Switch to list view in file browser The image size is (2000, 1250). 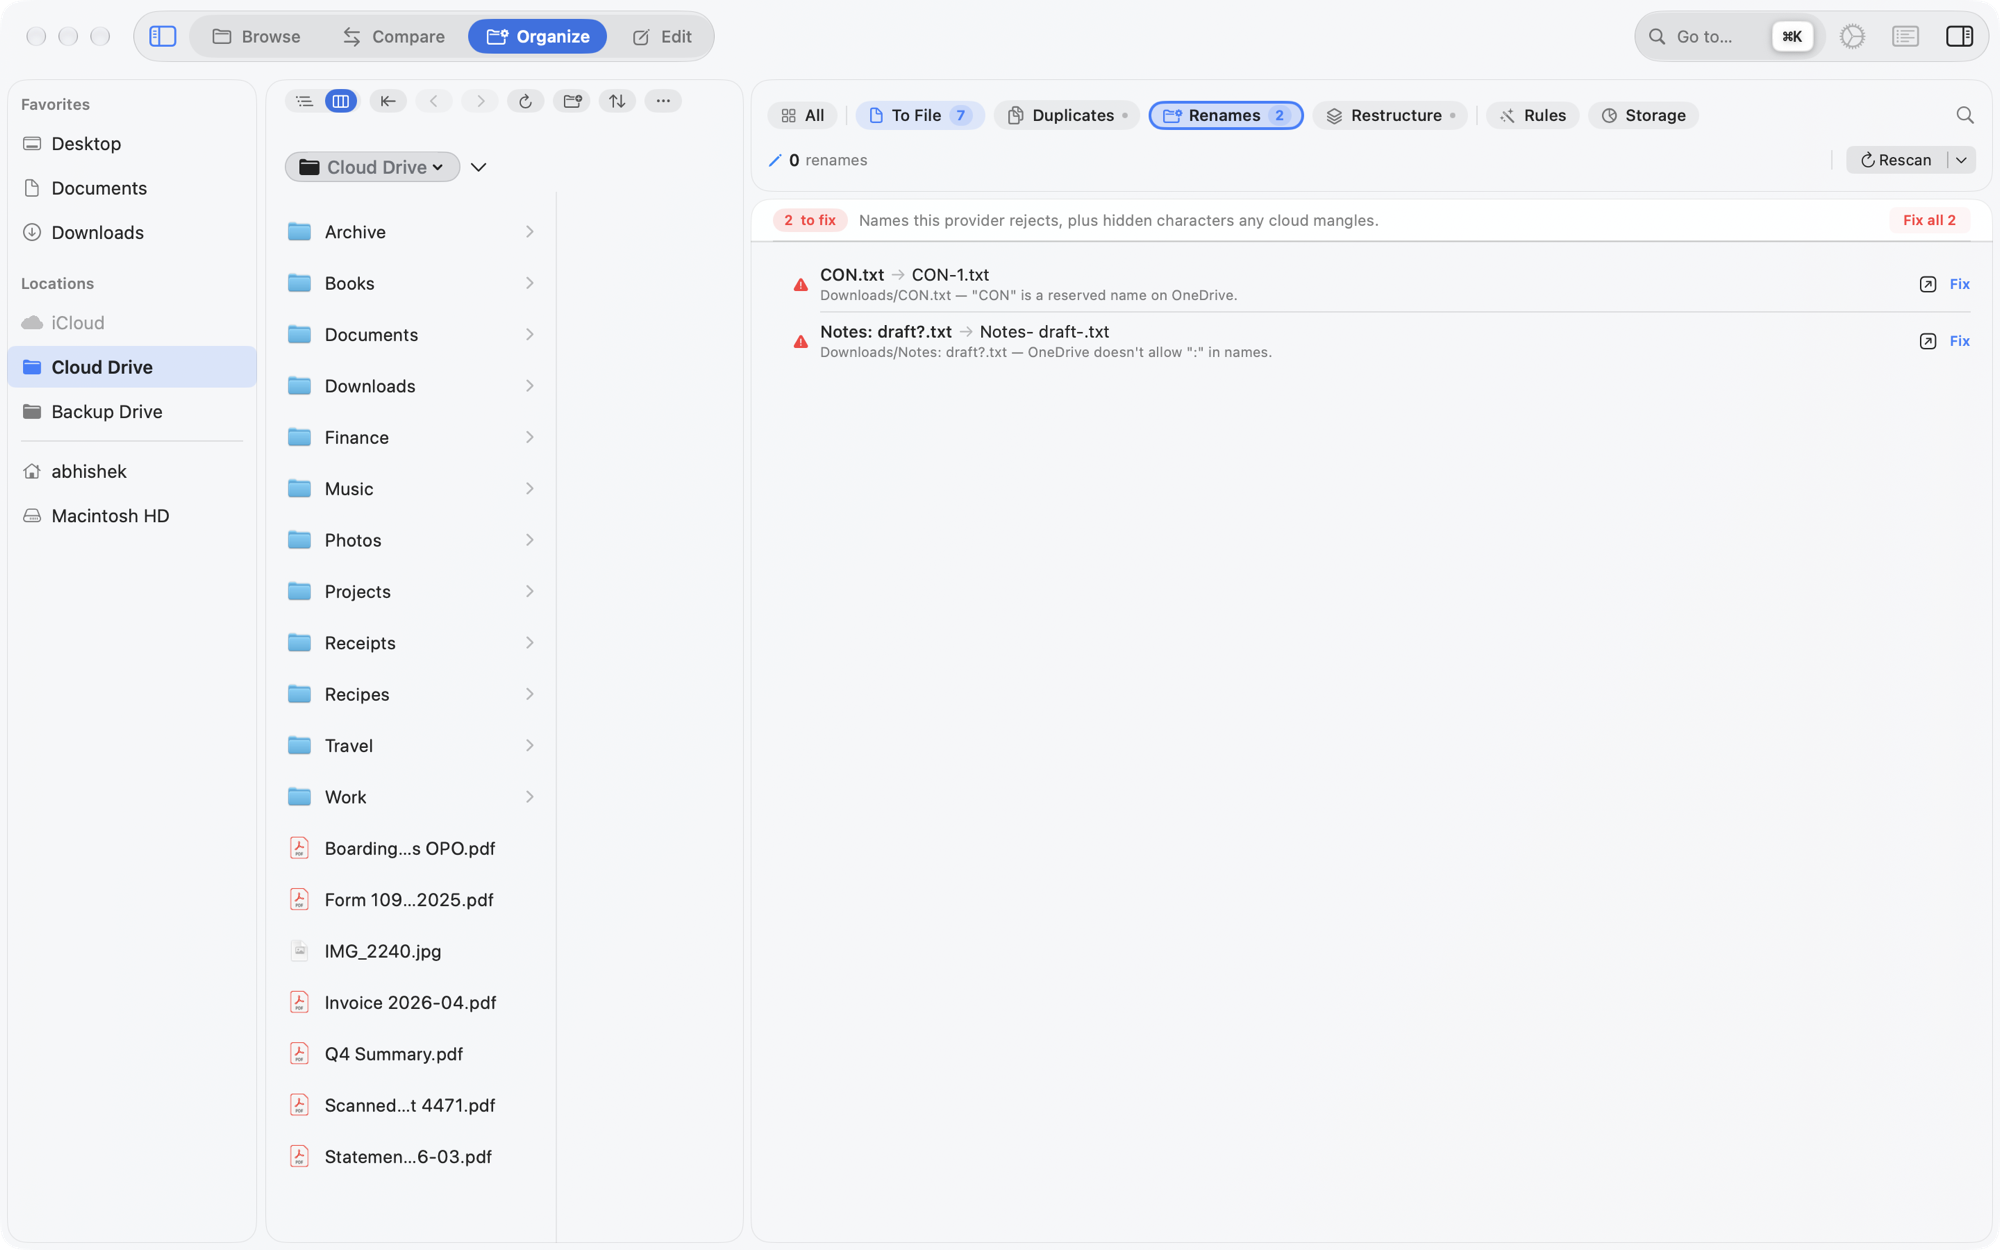point(304,101)
